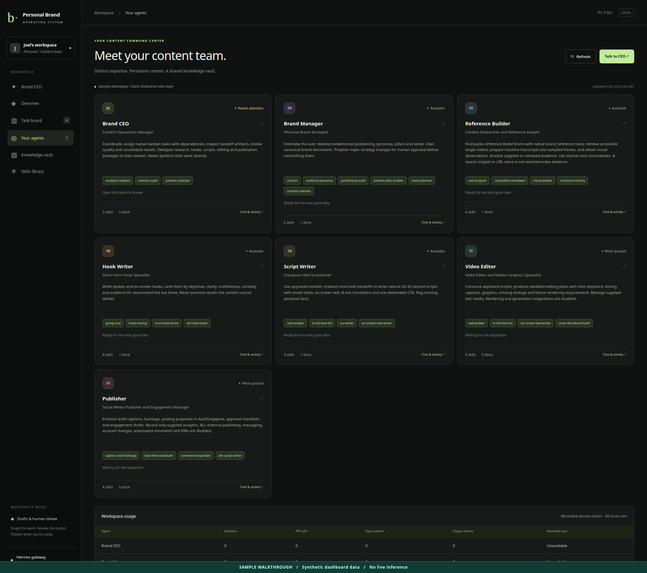Open Chat & activity for Brand Manager
The width and height of the screenshot is (647, 573).
433,222
